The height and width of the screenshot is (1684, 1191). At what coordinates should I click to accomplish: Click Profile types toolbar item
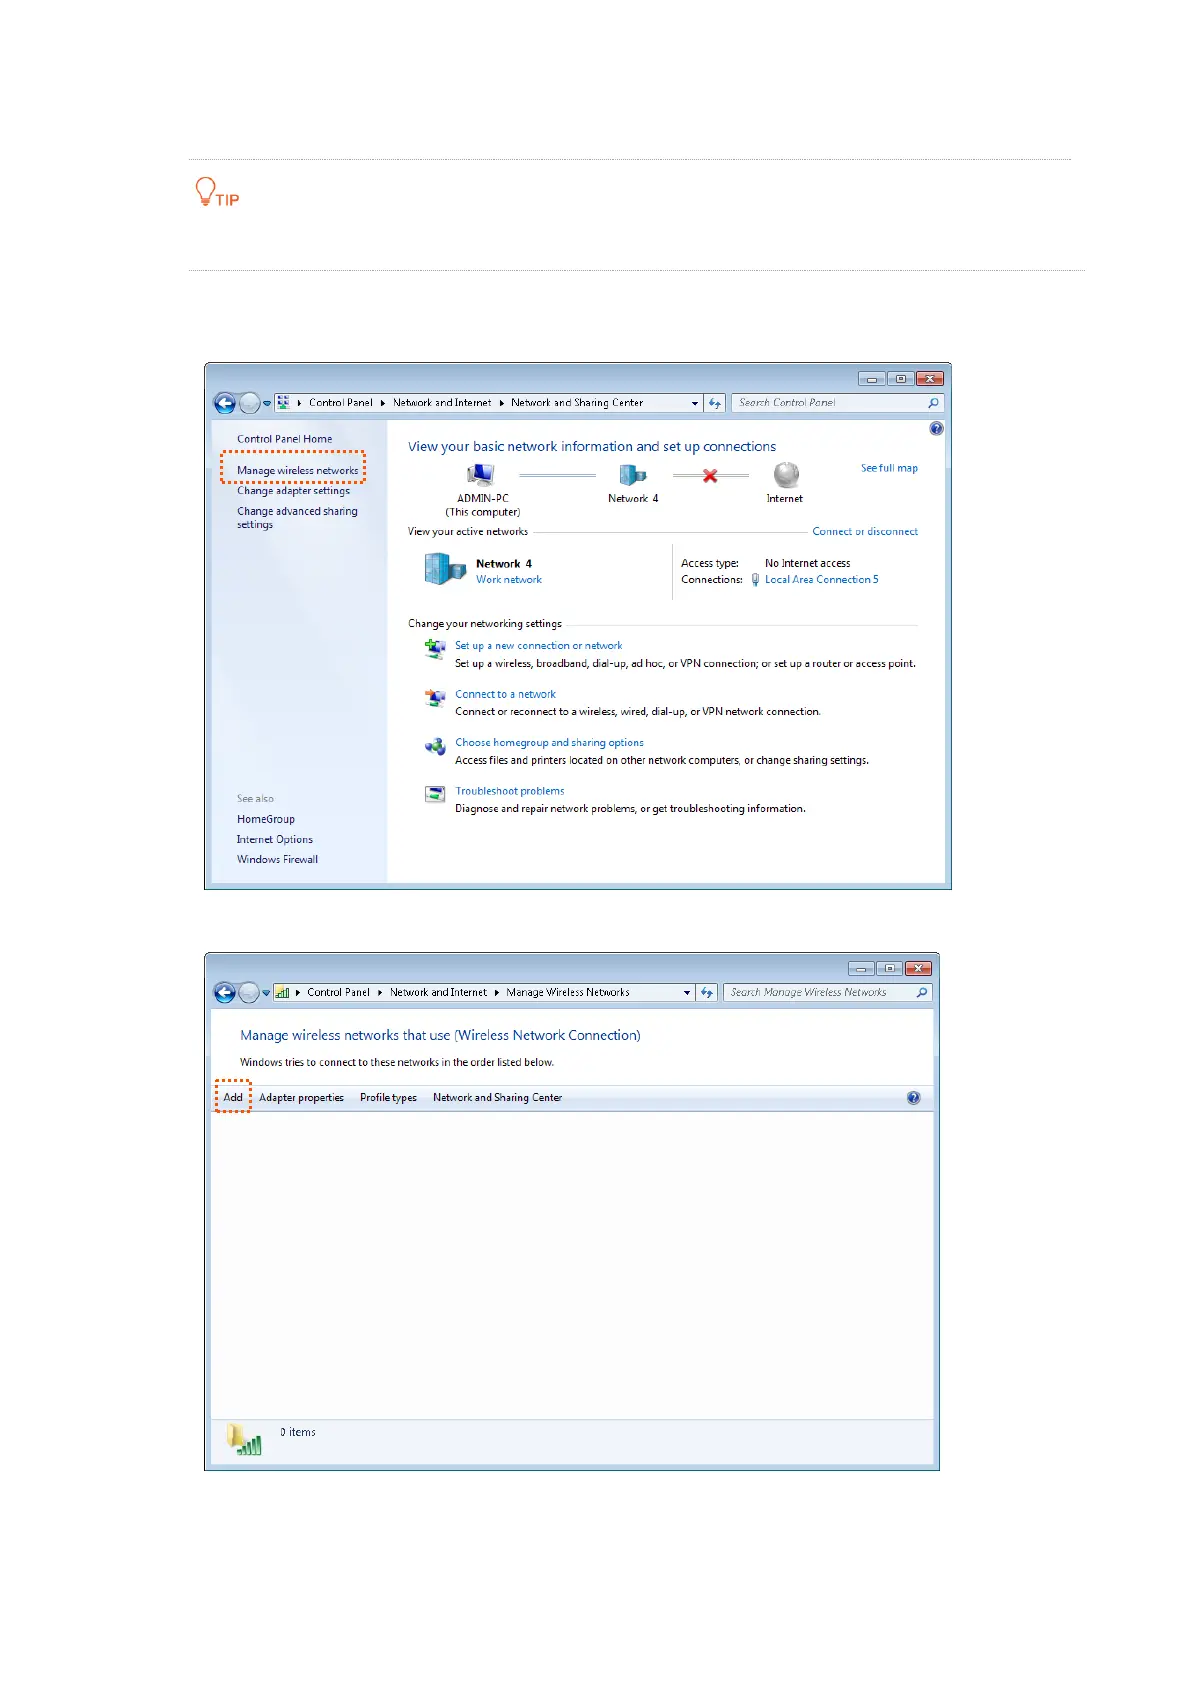[x=388, y=1098]
